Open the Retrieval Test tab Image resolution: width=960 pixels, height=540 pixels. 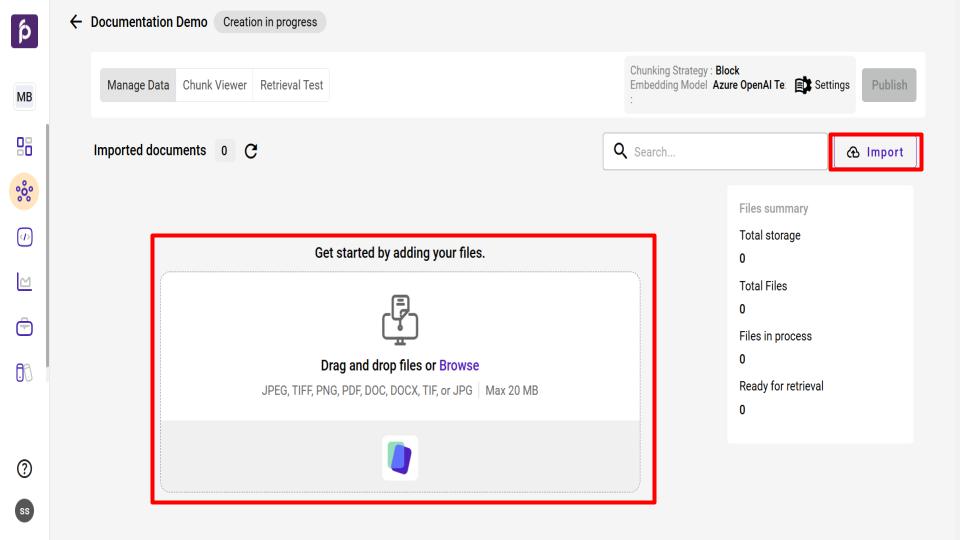[291, 85]
